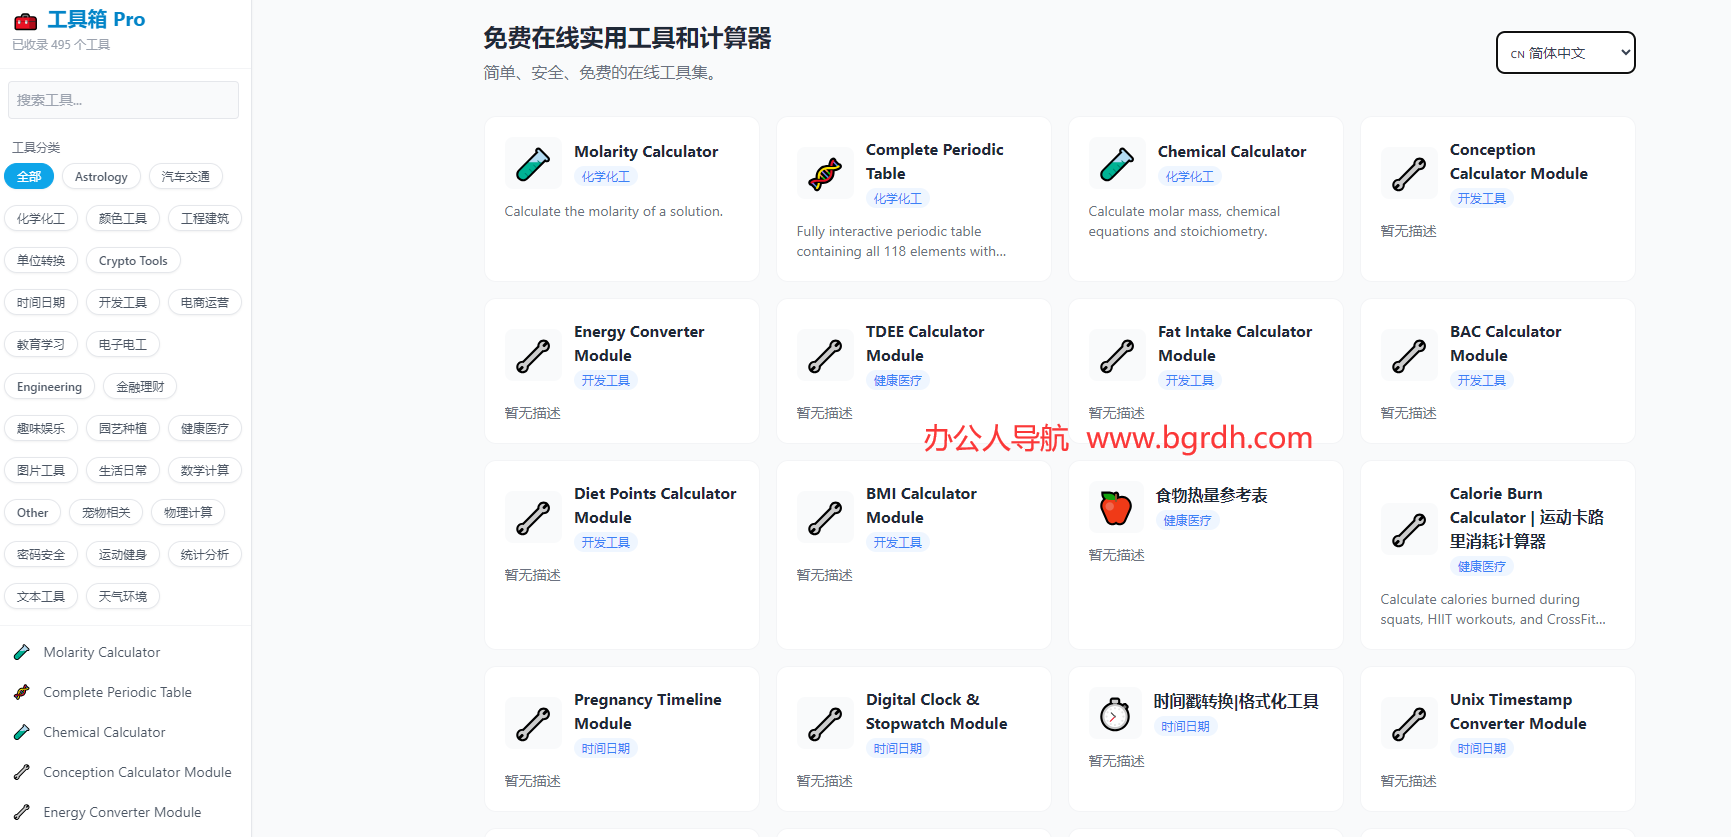
Task: Click the wrench icon on the Fat Intake Calculator Module card
Action: click(x=1117, y=355)
